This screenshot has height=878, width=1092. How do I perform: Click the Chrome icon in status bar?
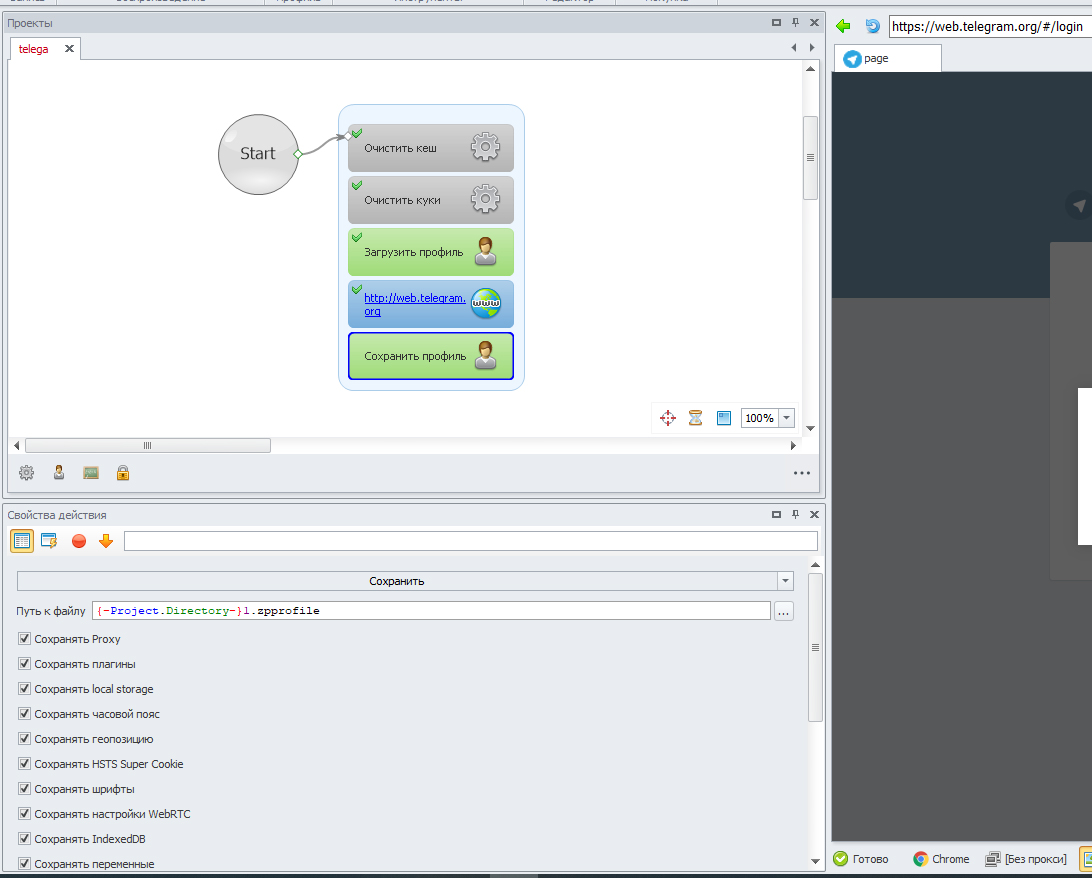tap(921, 859)
